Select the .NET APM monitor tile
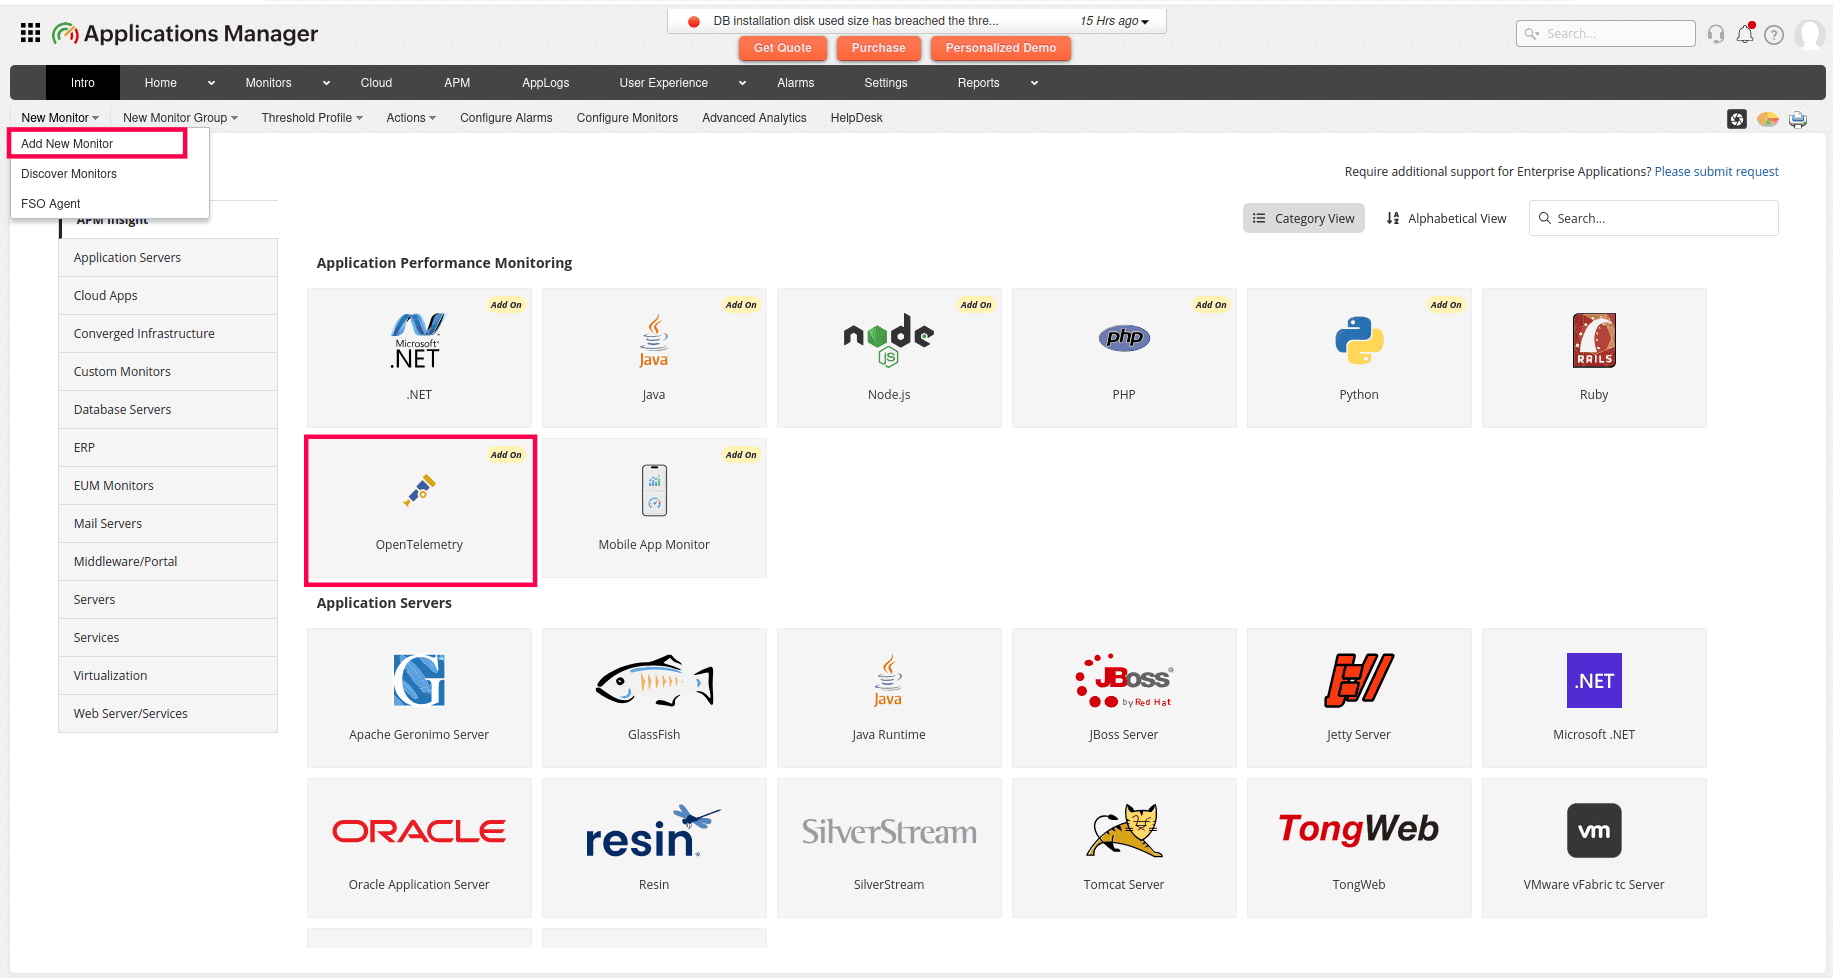Image resolution: width=1833 pixels, height=978 pixels. tap(419, 358)
